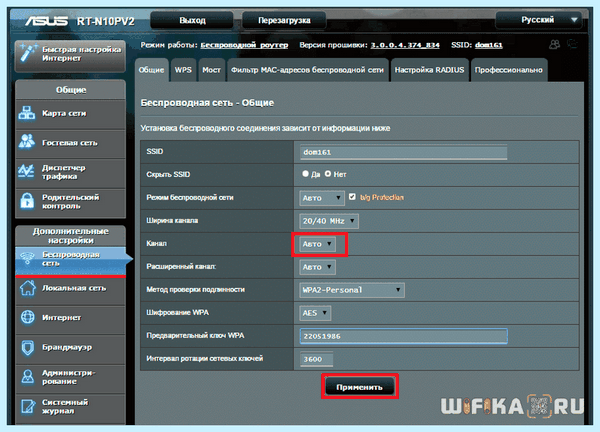Click the 'Беспроводная сеть - Общие' heading
This screenshot has width=600, height=432.
coord(207,103)
